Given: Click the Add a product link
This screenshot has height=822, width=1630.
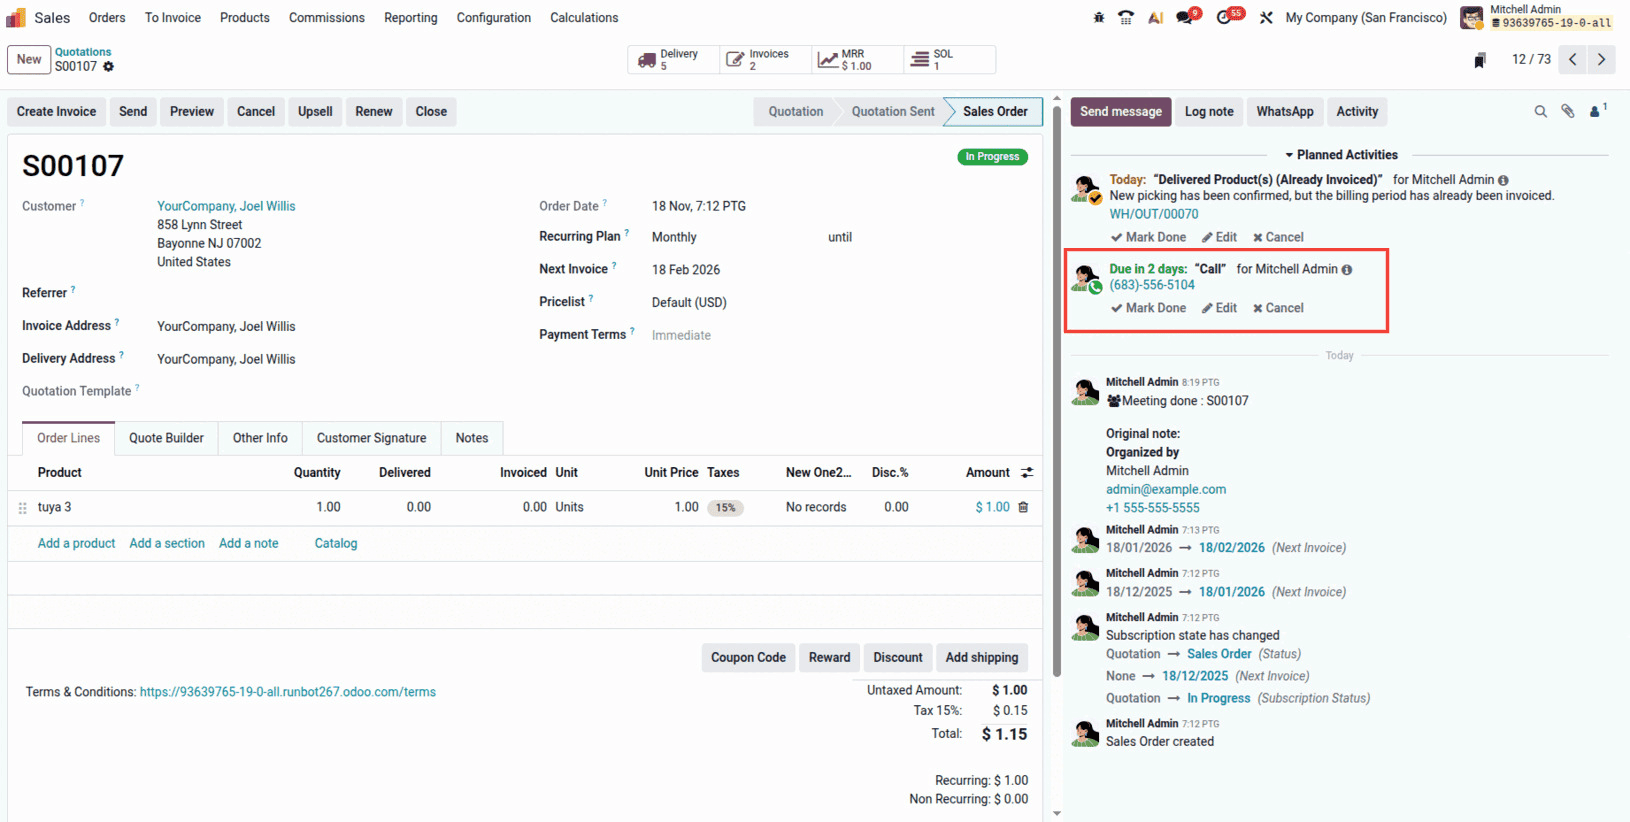Looking at the screenshot, I should 76,543.
